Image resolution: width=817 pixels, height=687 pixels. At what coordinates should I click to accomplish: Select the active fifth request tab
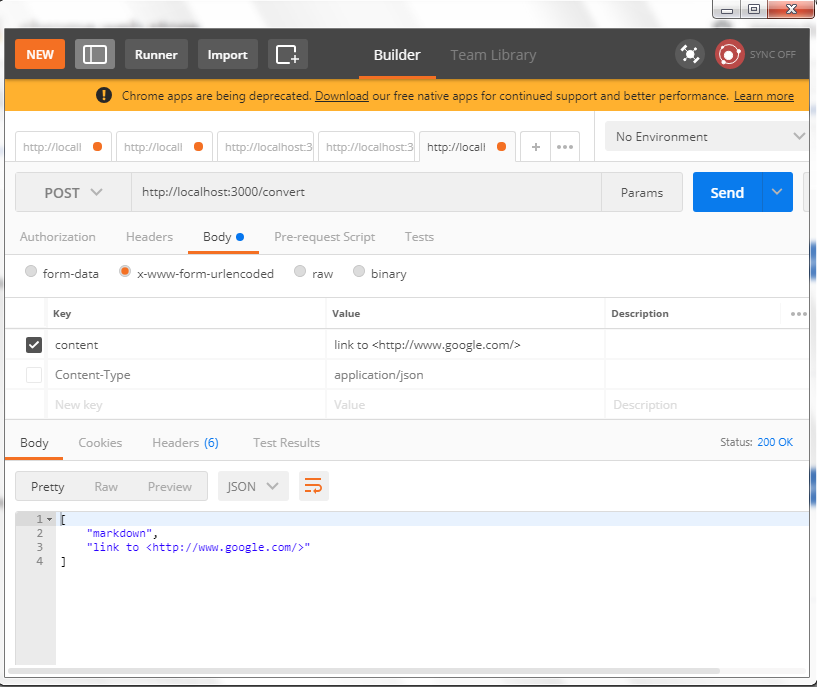pyautogui.click(x=467, y=147)
